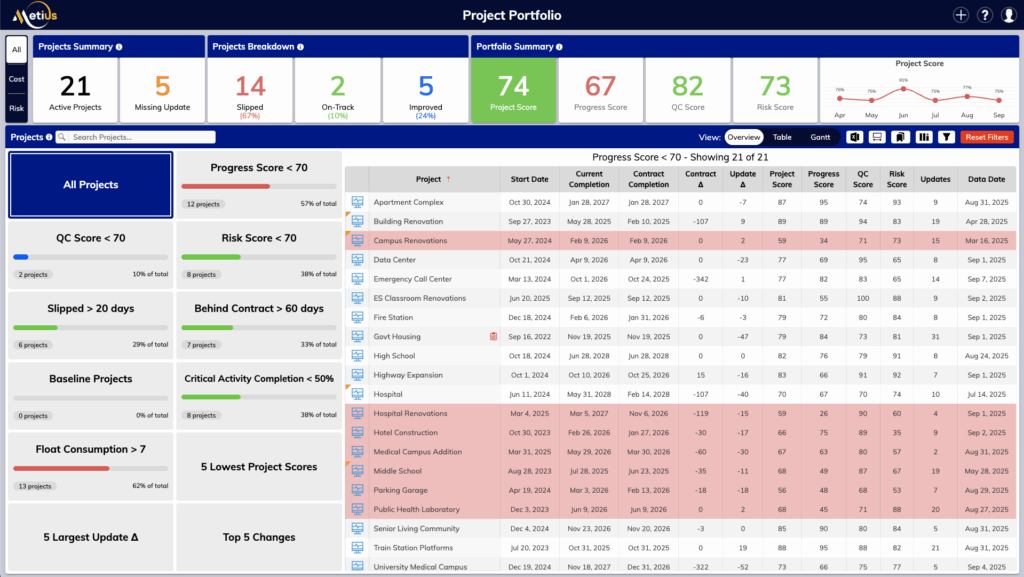
Task: Select the Overview view toggle
Action: (x=743, y=137)
